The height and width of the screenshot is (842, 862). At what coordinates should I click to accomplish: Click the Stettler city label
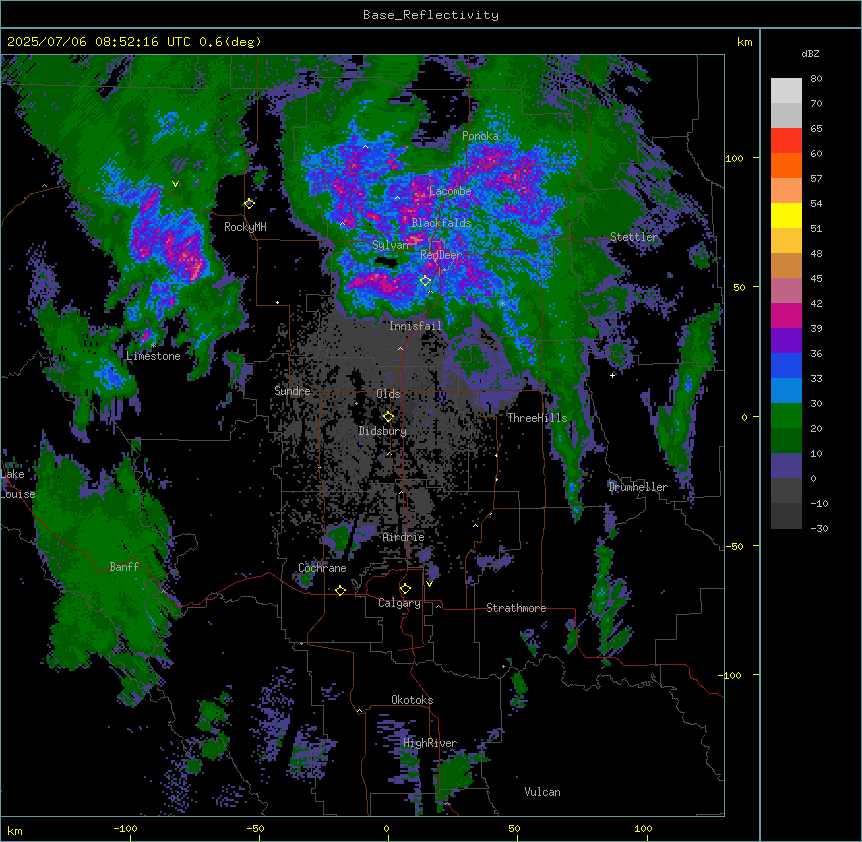pyautogui.click(x=634, y=237)
